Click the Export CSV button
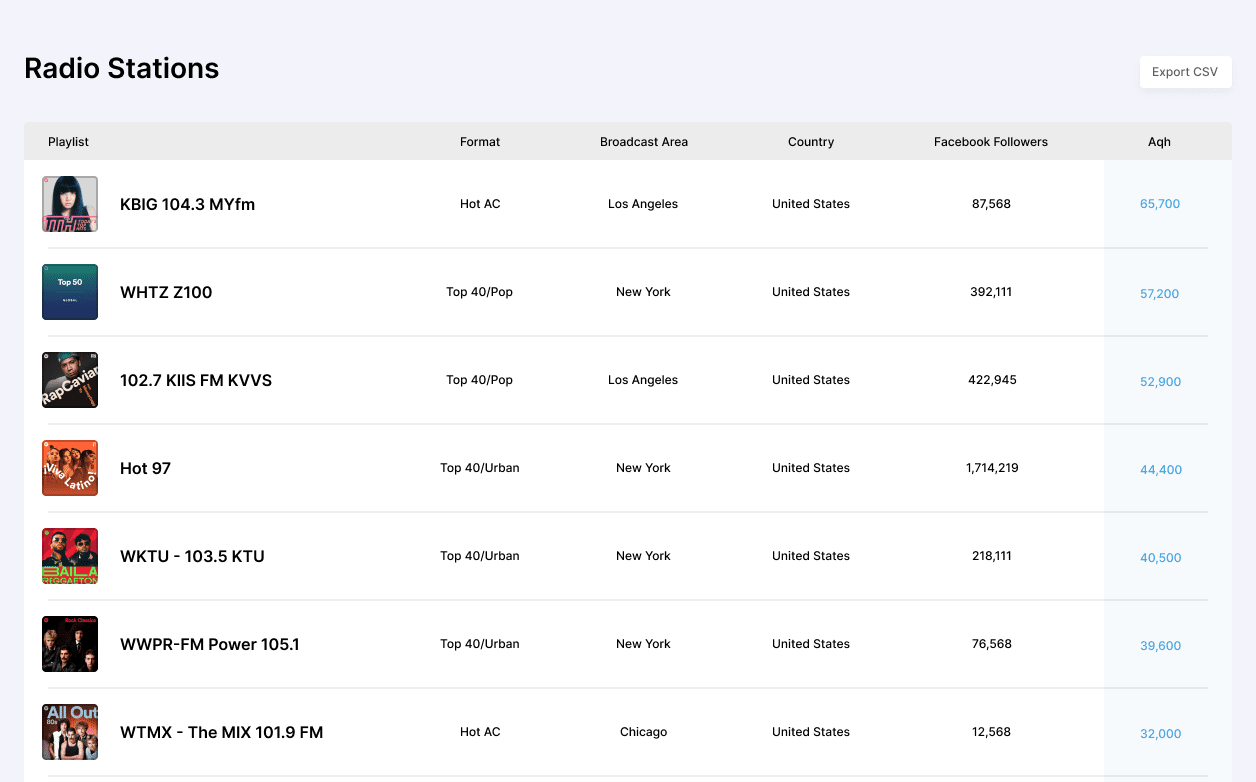This screenshot has height=782, width=1256. (1185, 71)
